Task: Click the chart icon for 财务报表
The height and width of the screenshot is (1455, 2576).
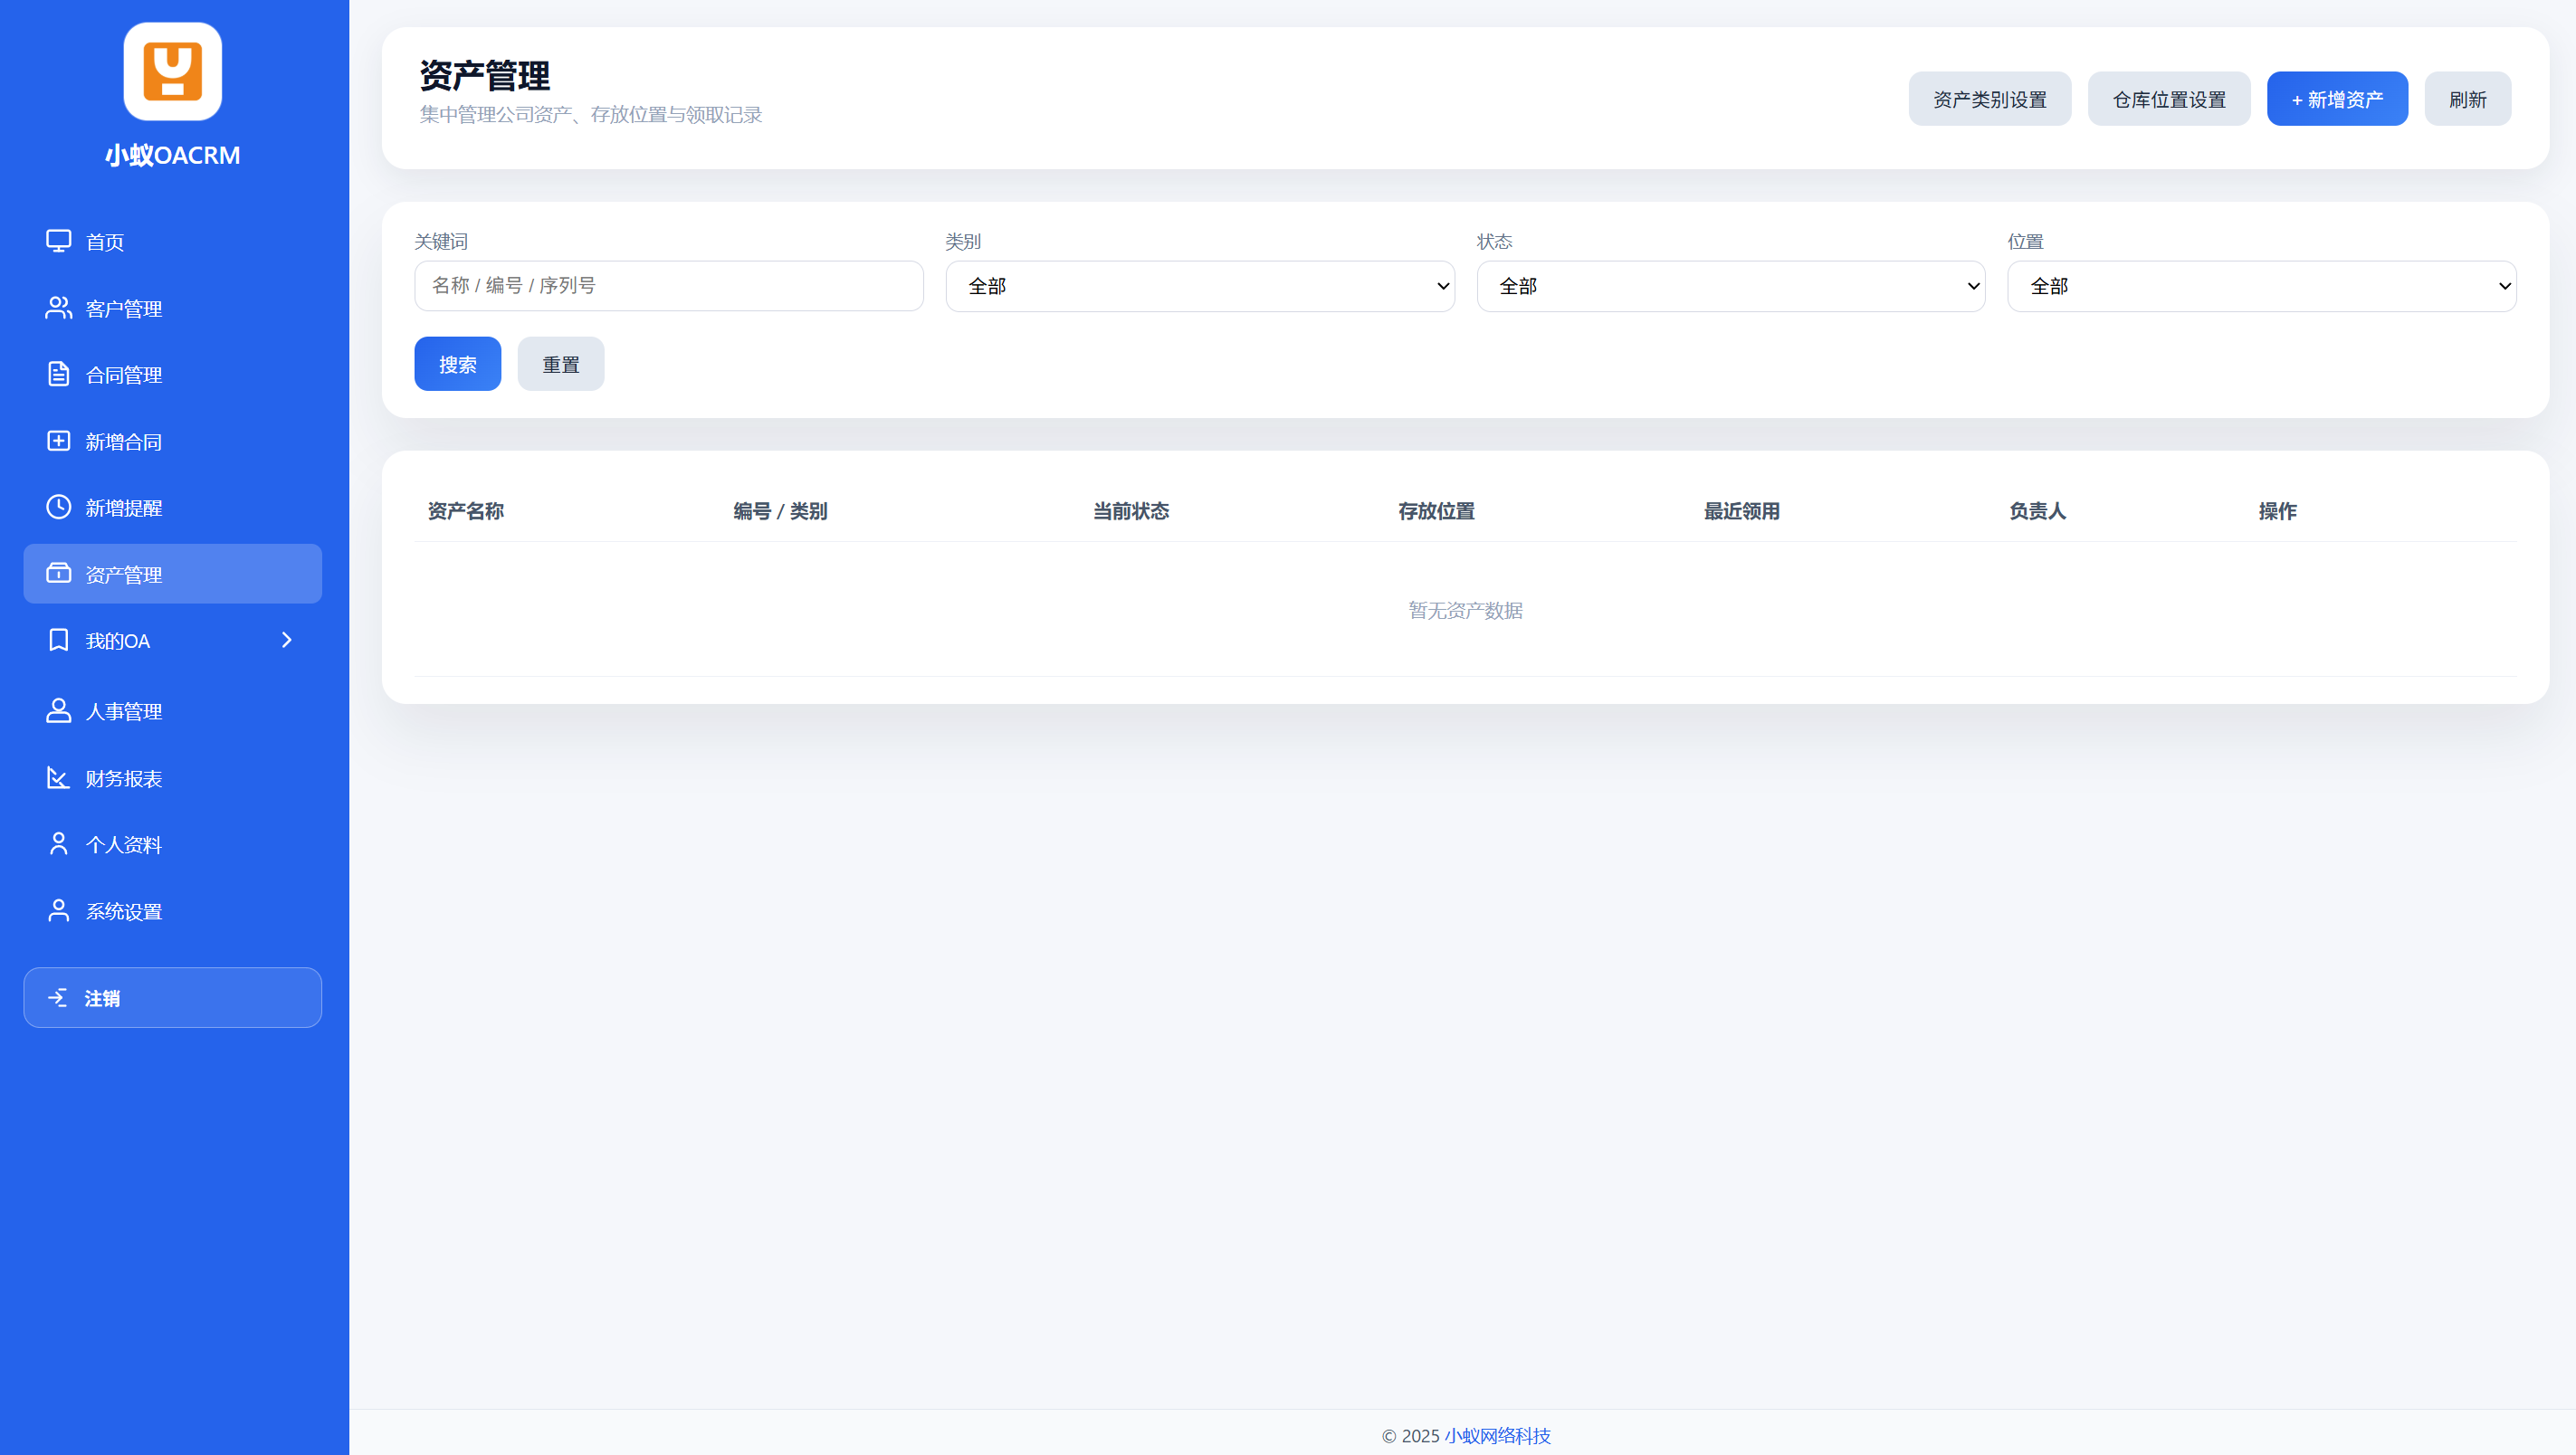Action: 58,778
